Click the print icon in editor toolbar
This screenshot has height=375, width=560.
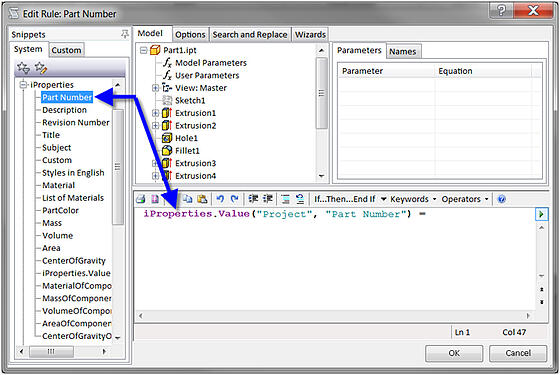[141, 199]
